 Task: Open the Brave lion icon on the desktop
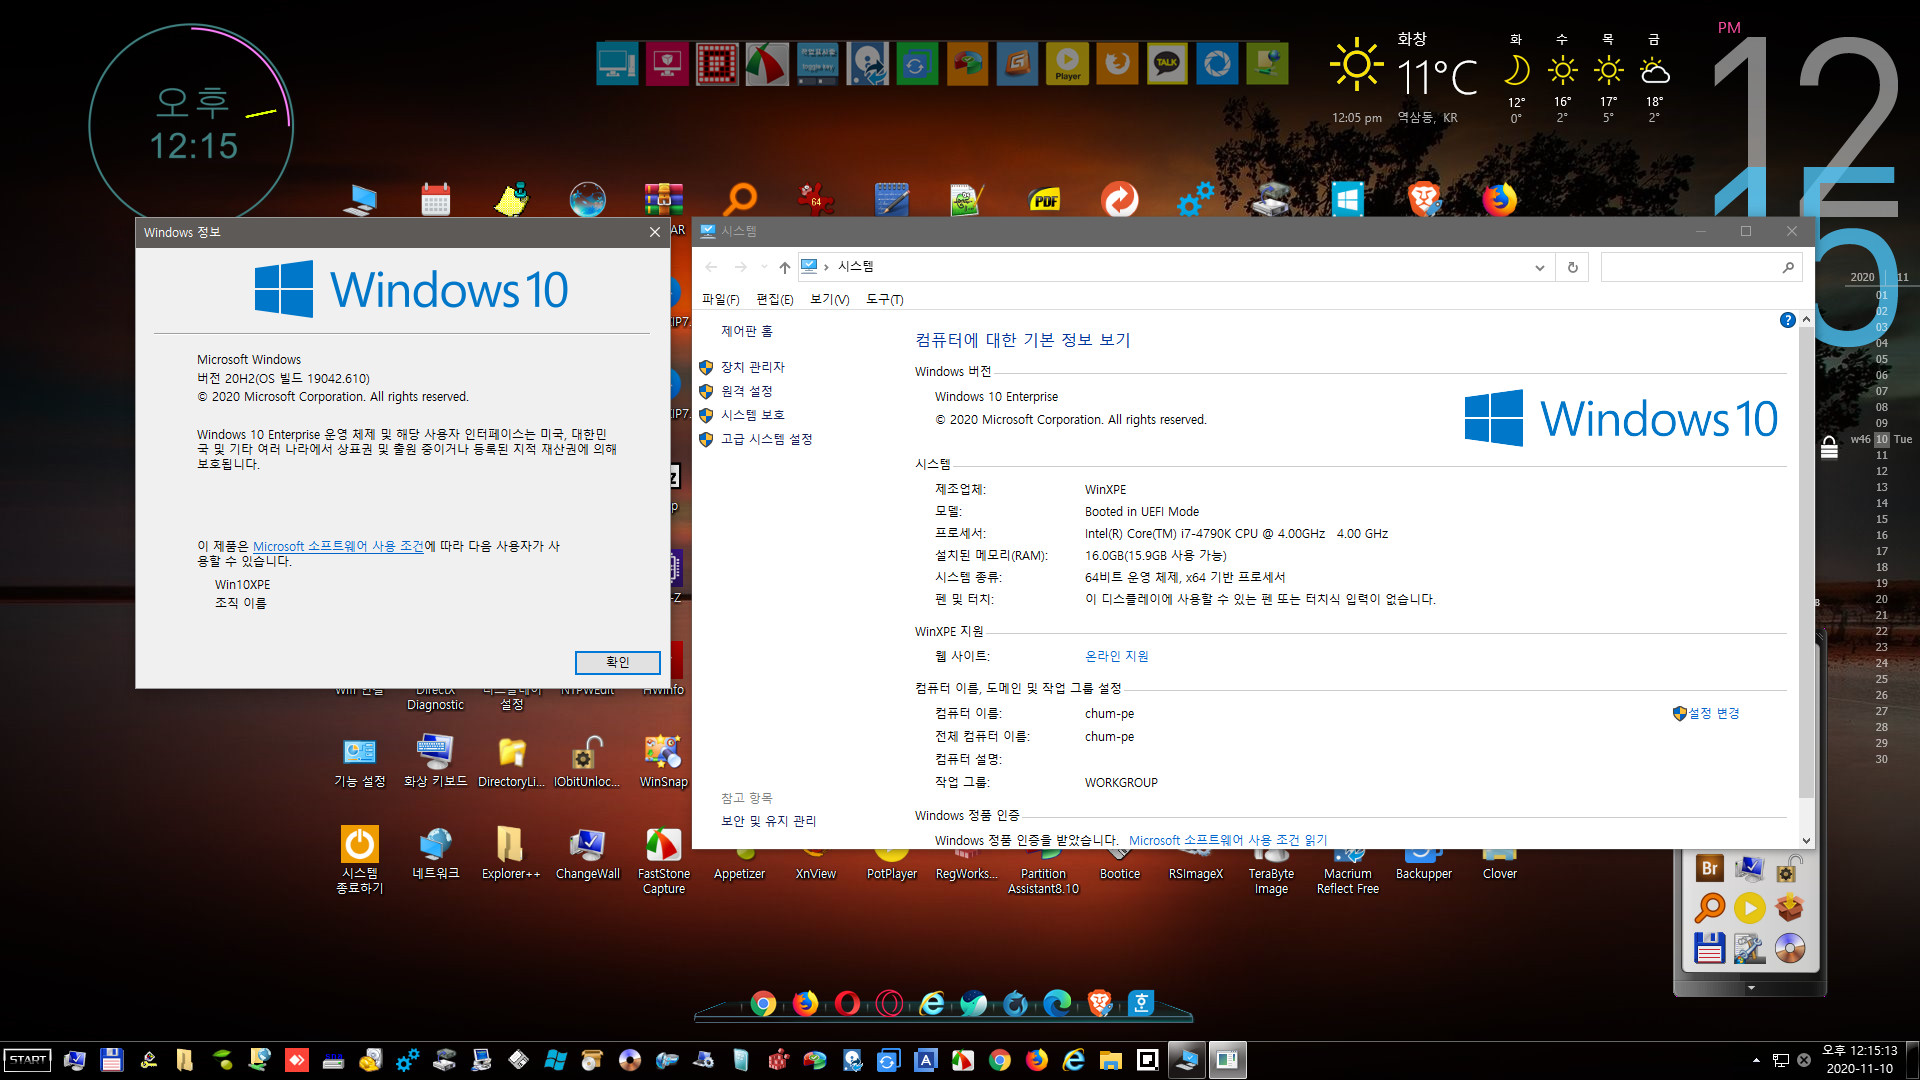tap(1424, 199)
